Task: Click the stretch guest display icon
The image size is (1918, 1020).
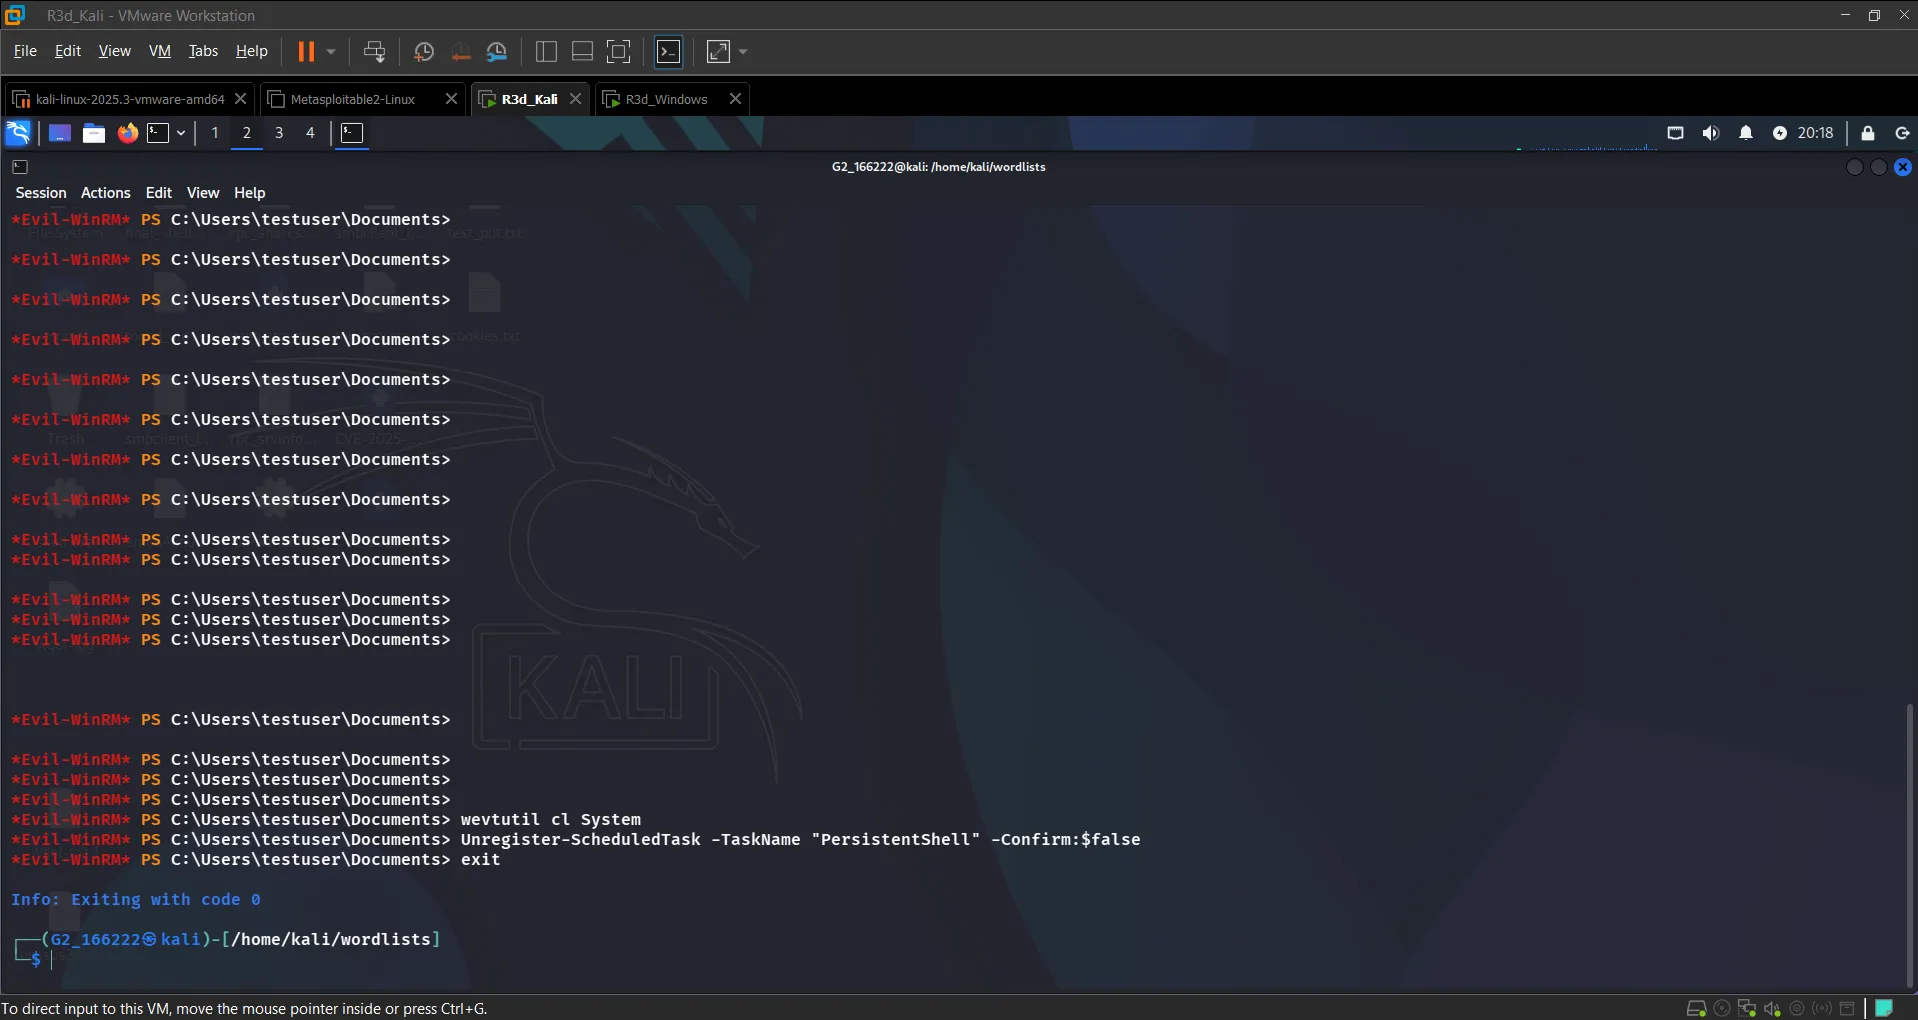Action: [719, 51]
